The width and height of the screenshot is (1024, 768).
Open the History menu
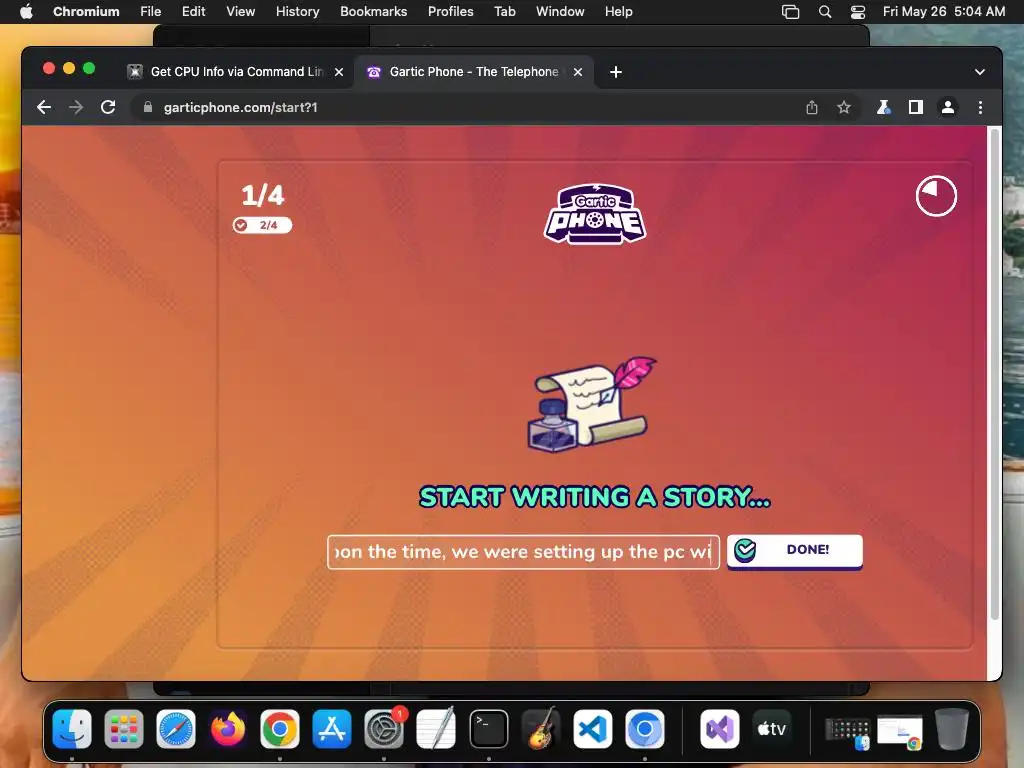pyautogui.click(x=297, y=12)
